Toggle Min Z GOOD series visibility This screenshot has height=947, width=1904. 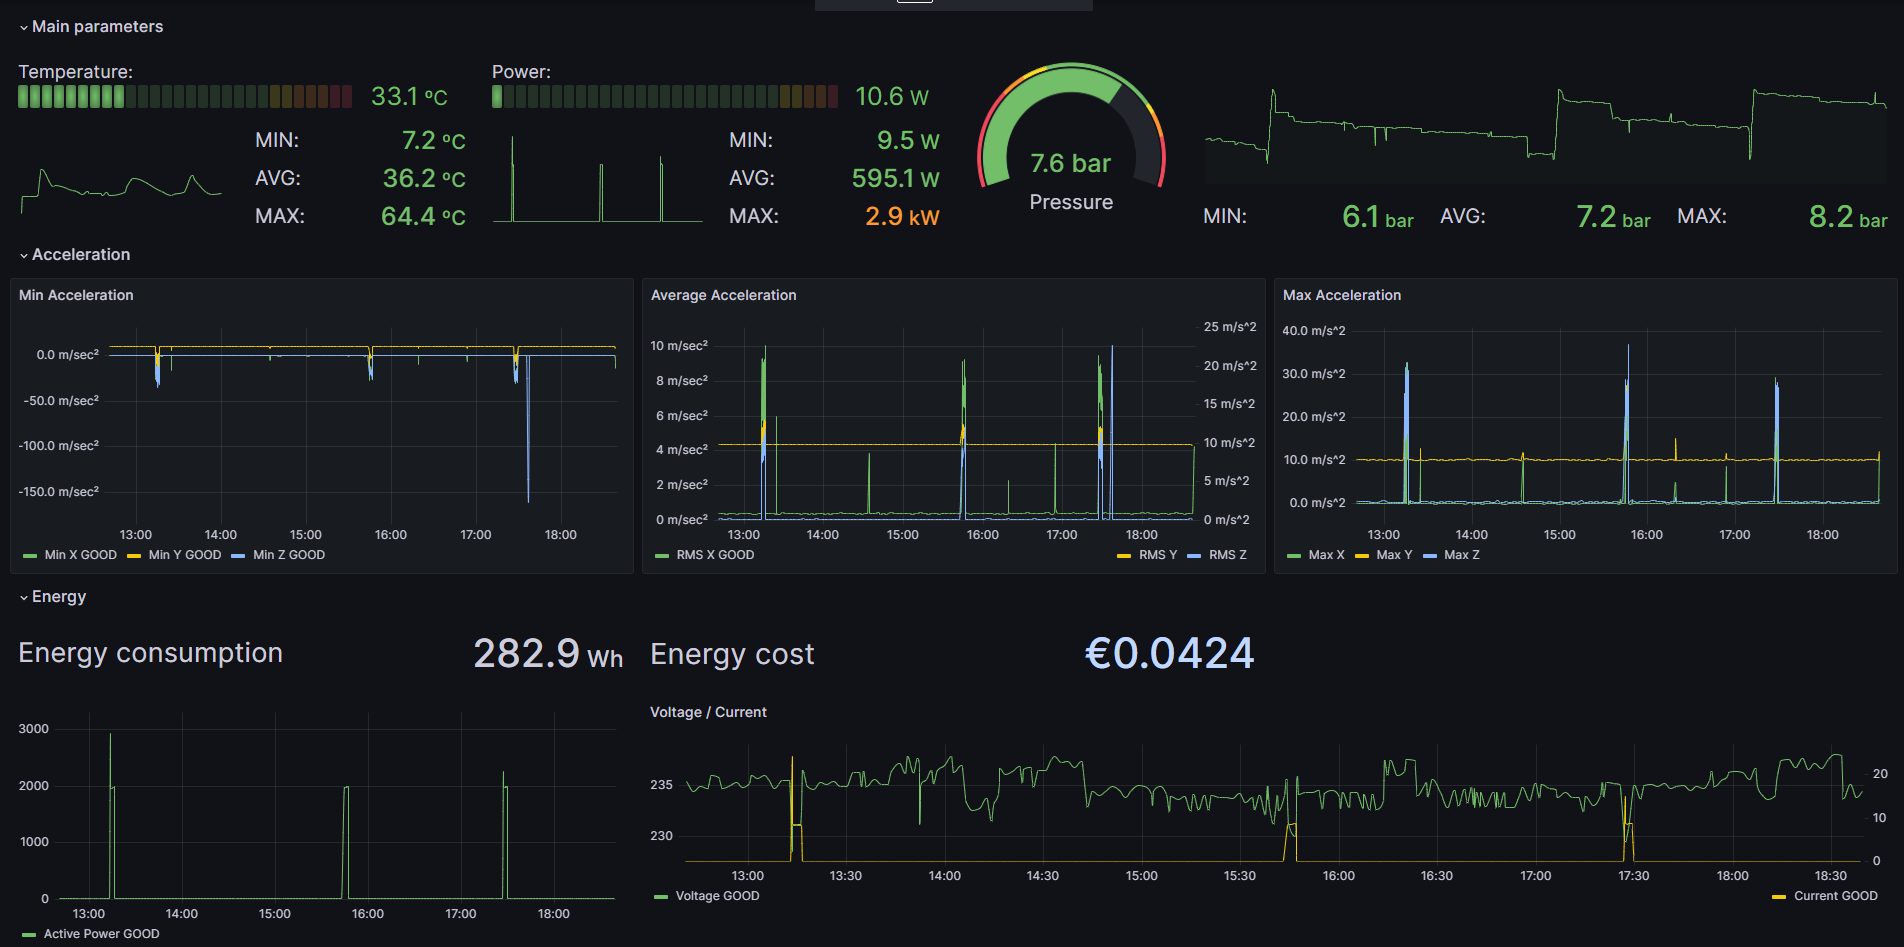point(288,555)
